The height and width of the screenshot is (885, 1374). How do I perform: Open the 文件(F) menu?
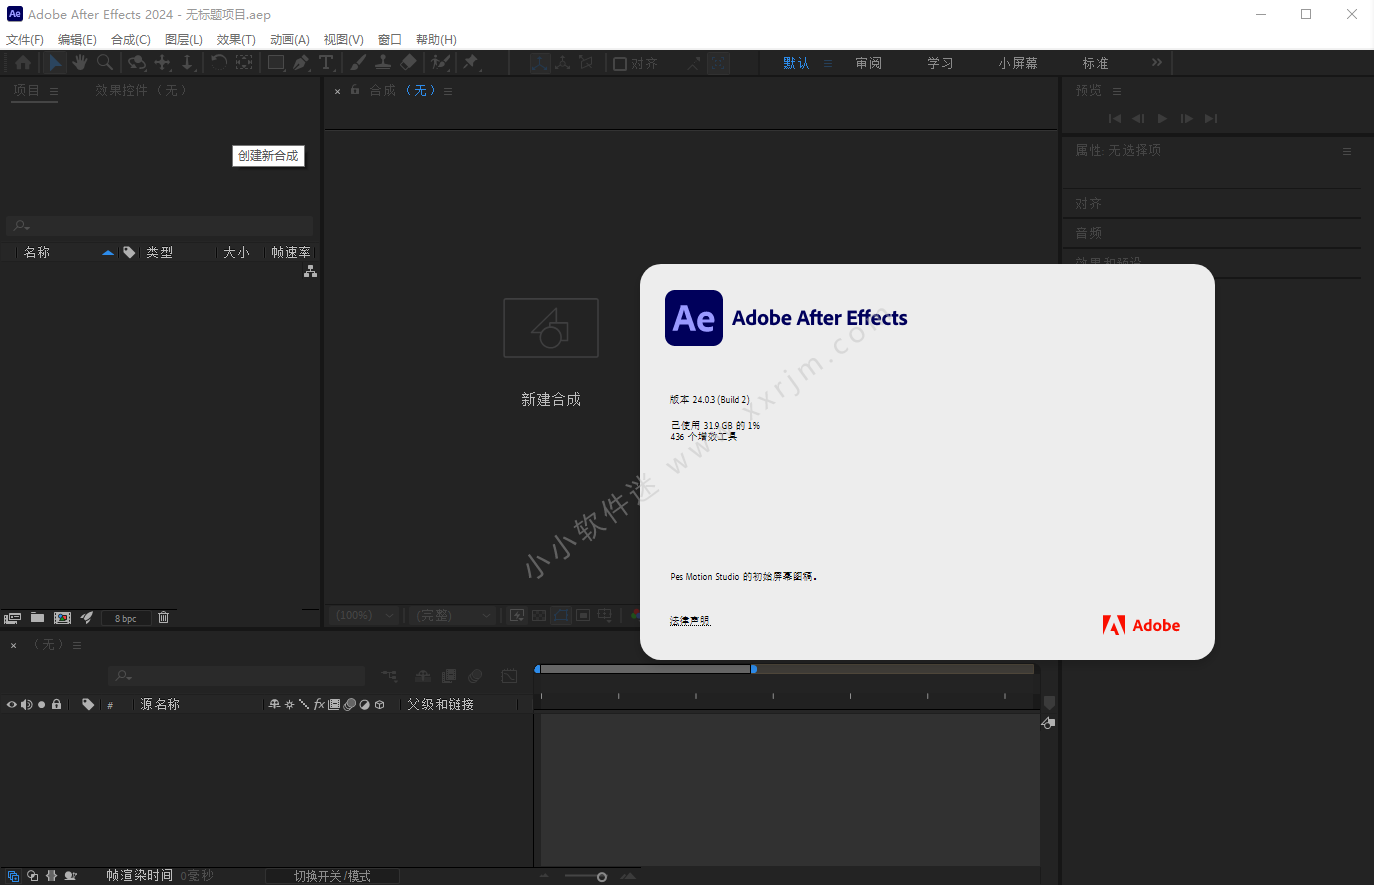click(25, 39)
